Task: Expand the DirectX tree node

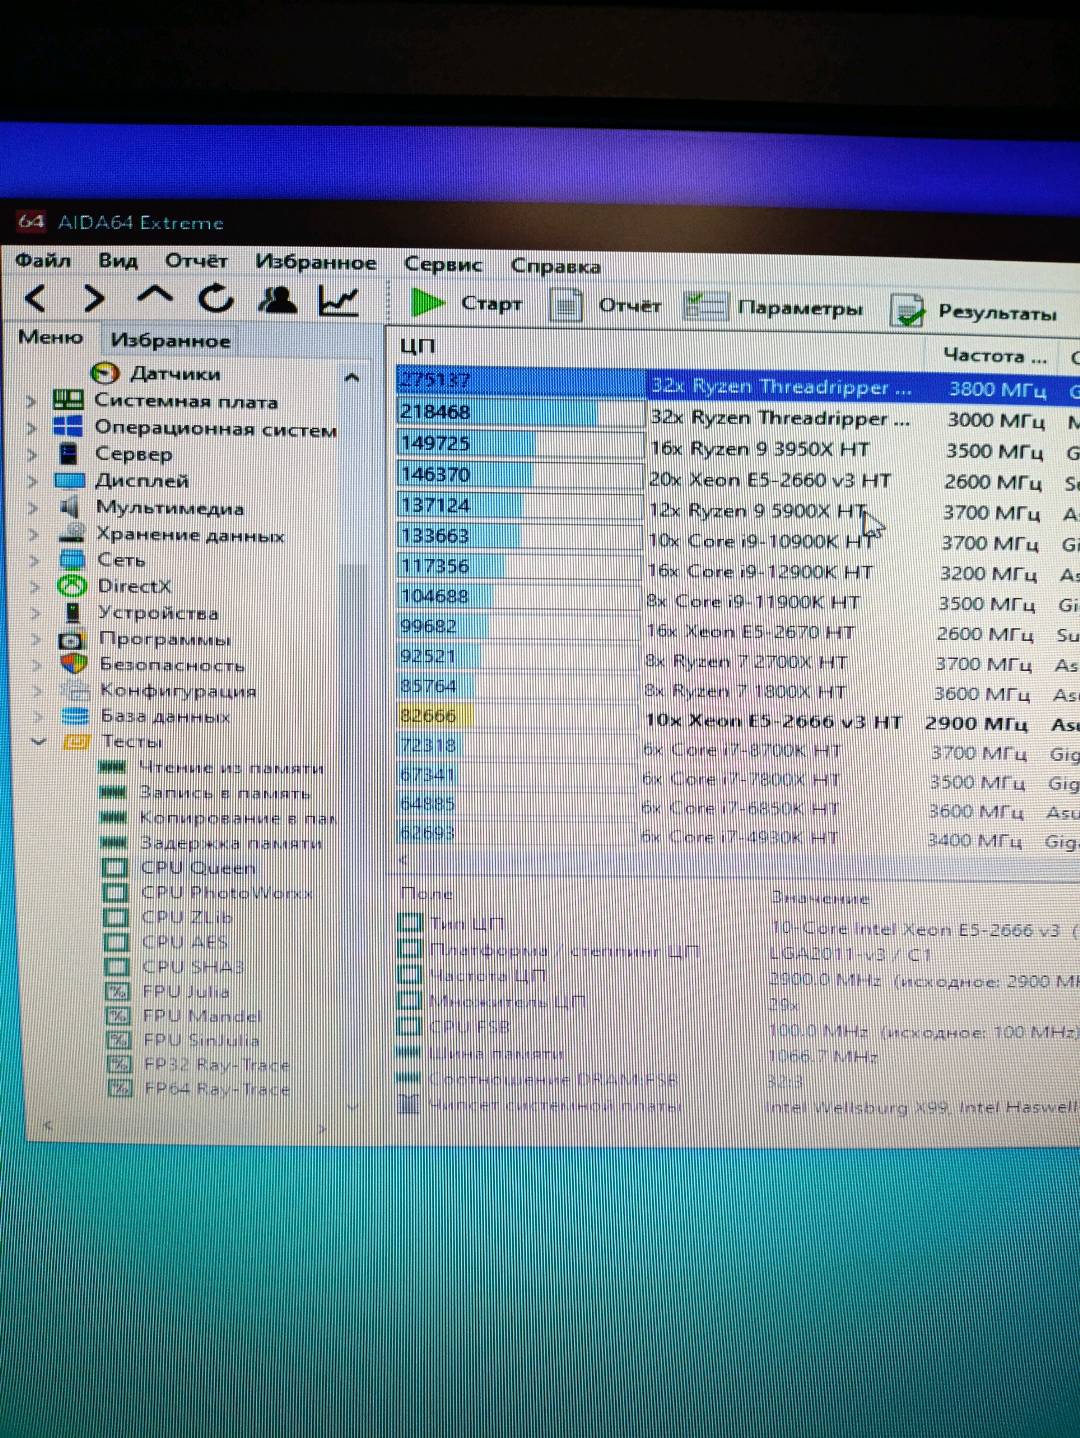Action: point(35,586)
